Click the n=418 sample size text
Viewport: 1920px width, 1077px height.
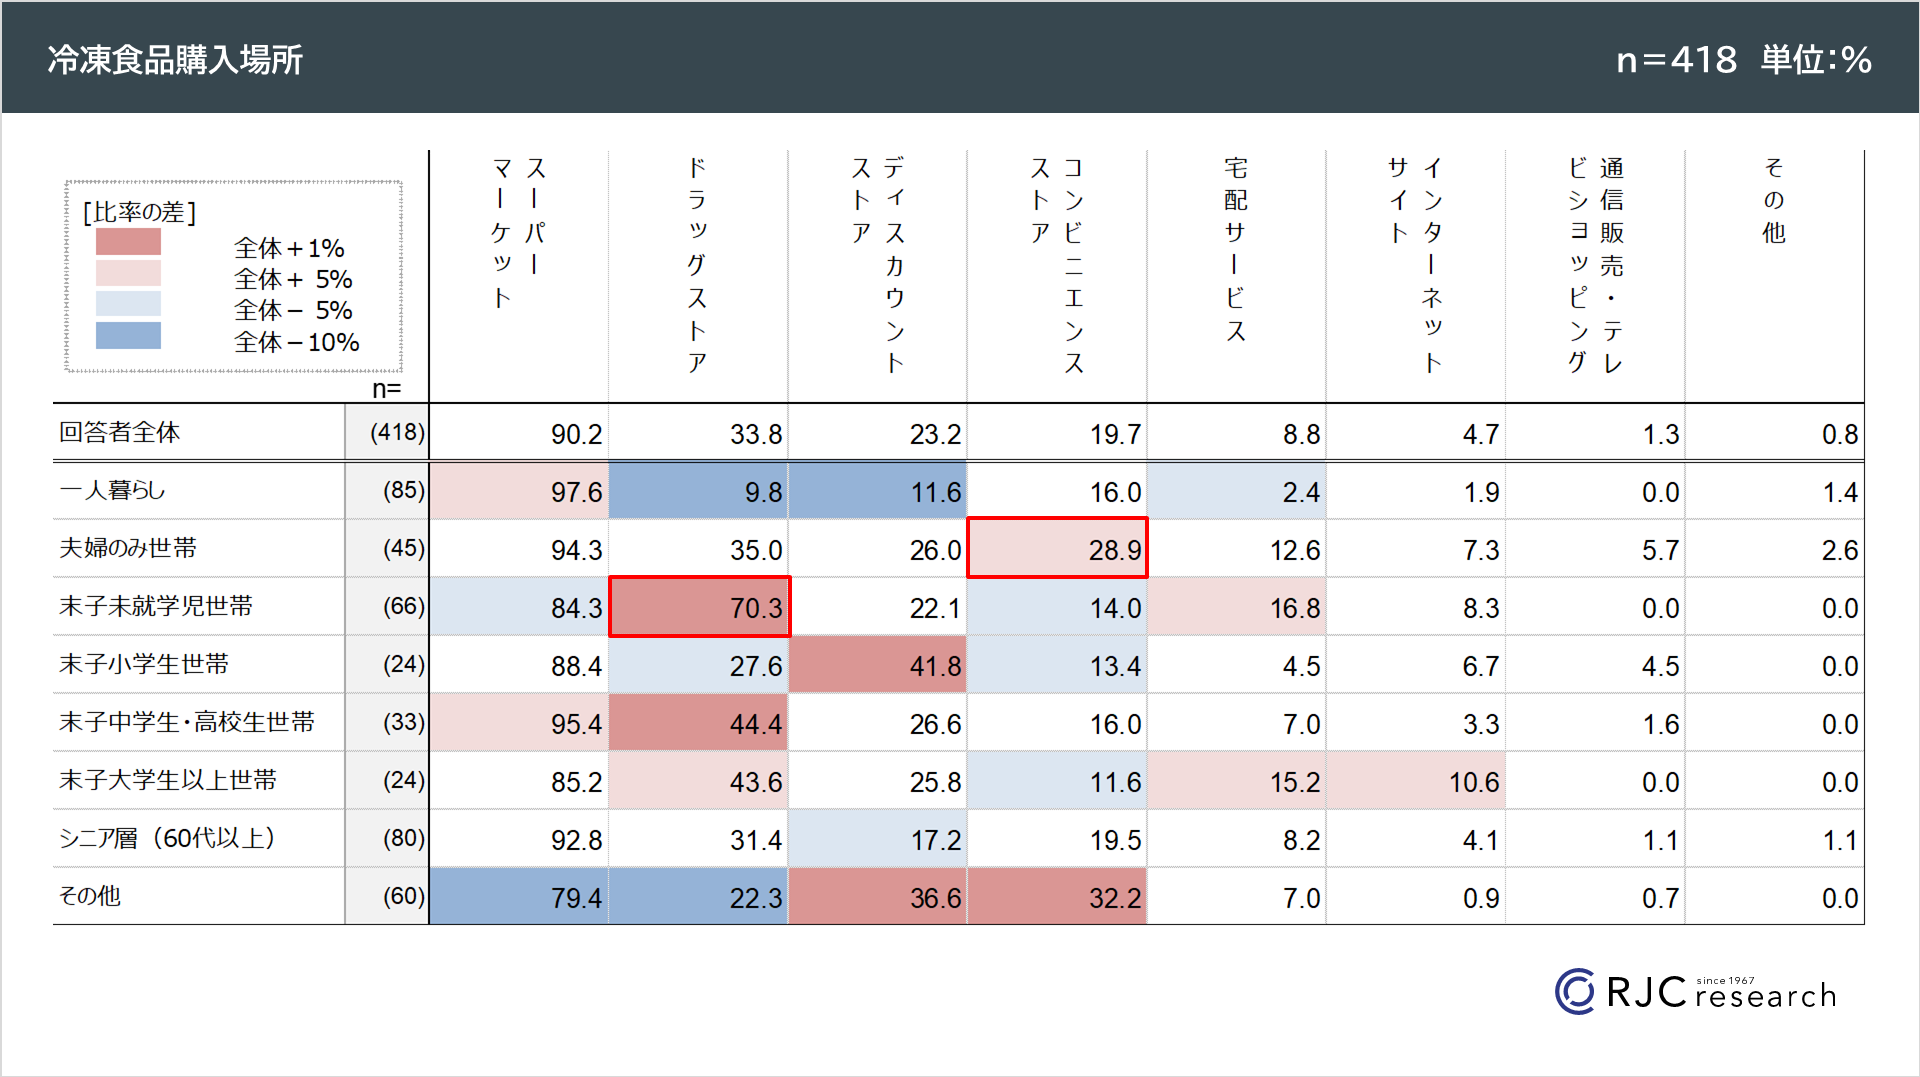pos(1676,60)
